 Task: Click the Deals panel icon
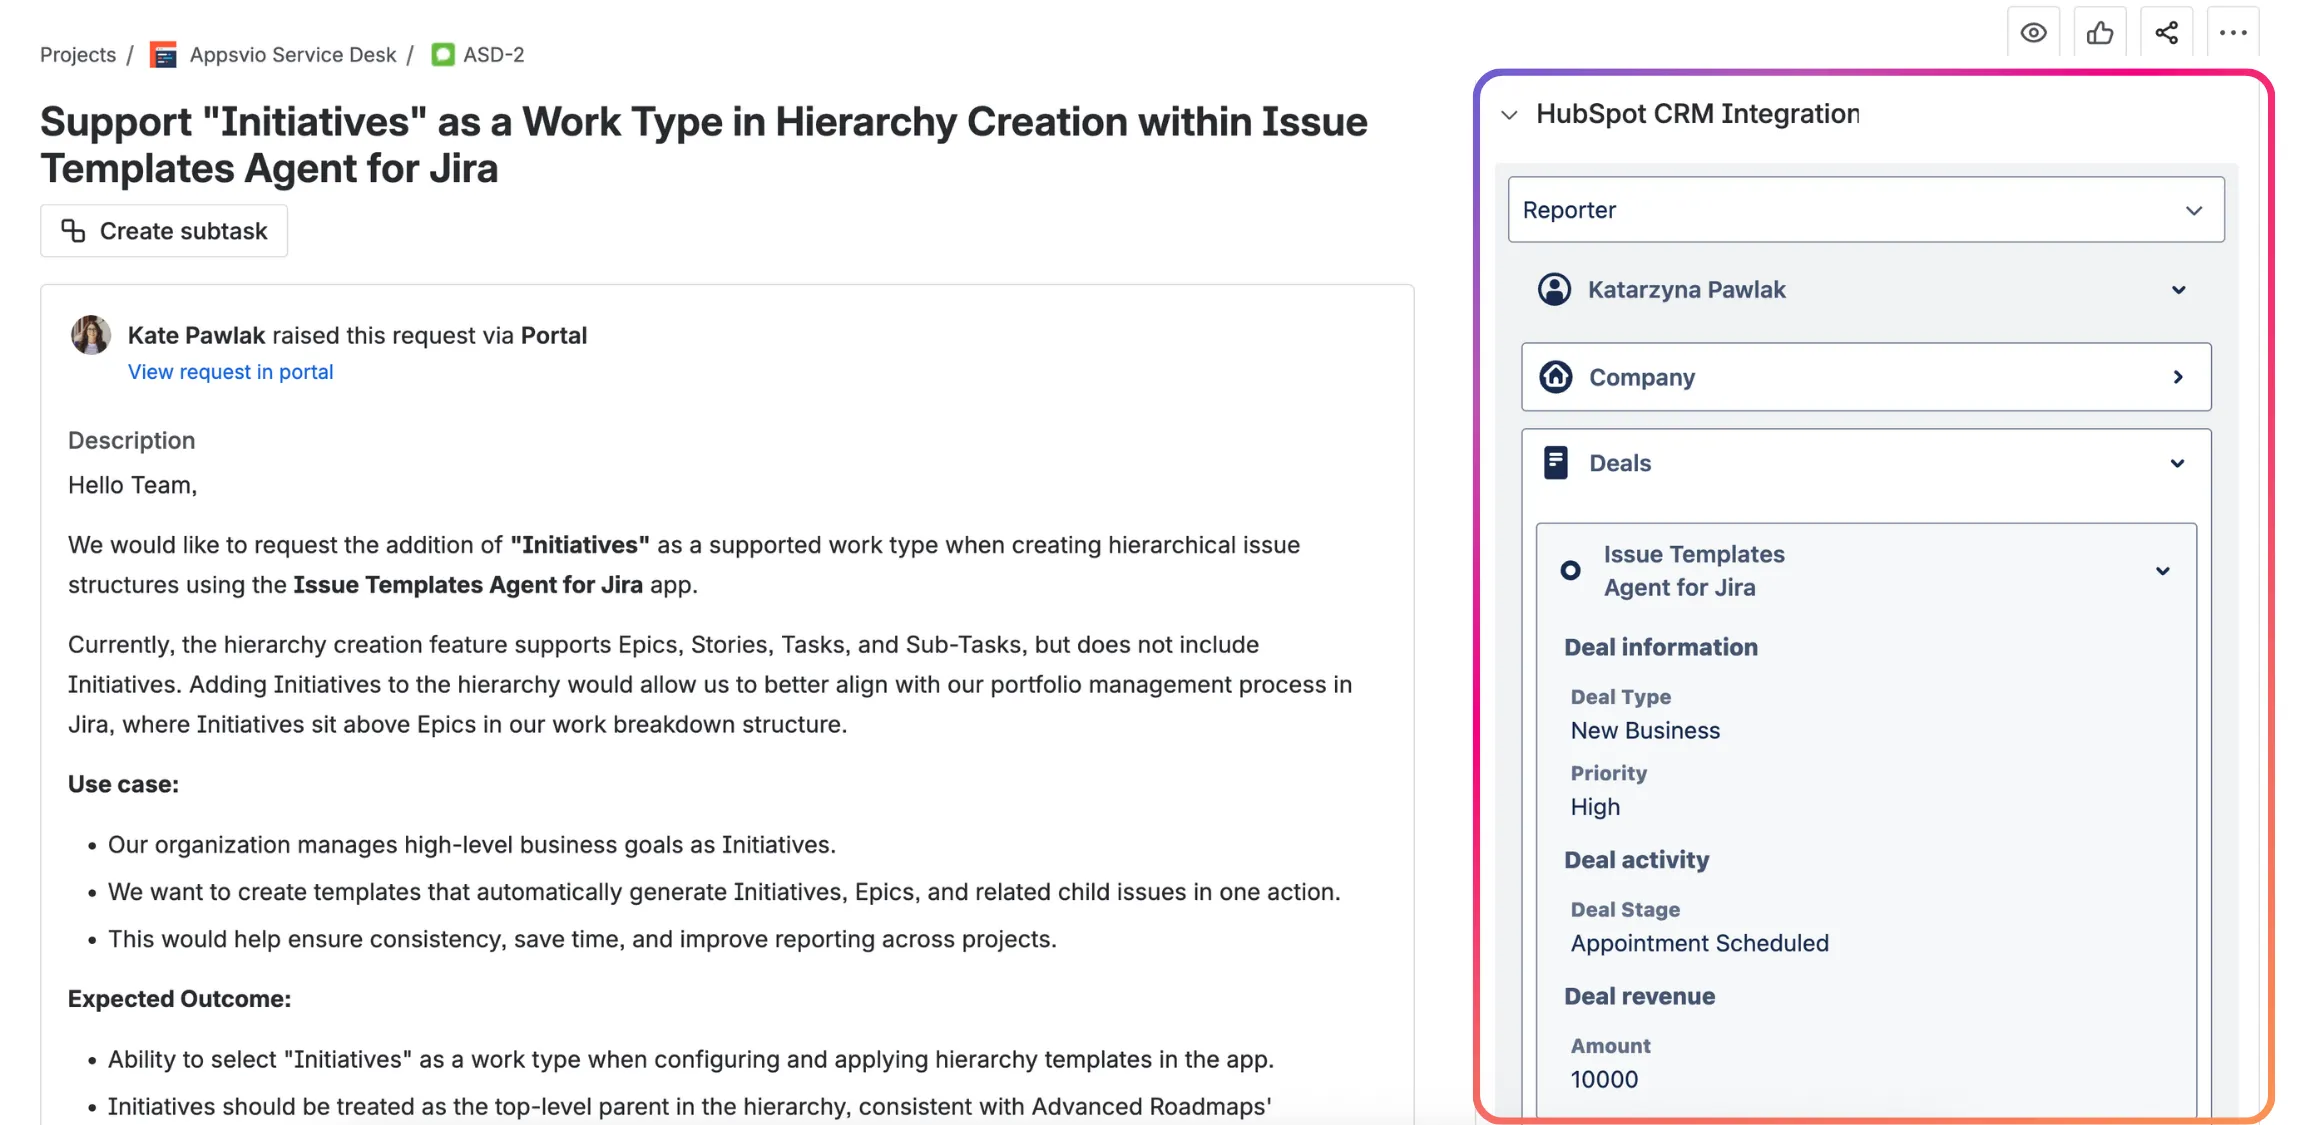[1556, 462]
